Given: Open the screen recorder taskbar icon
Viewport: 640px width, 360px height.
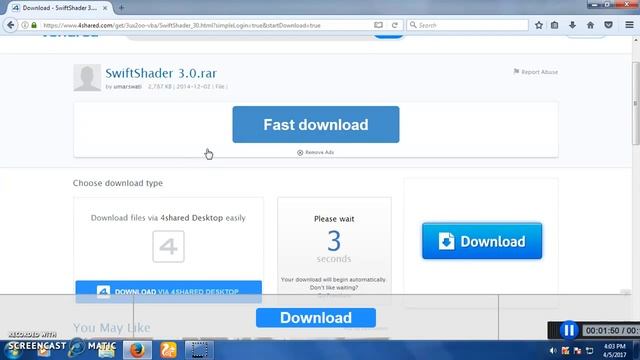Looking at the screenshot, I should [x=199, y=350].
